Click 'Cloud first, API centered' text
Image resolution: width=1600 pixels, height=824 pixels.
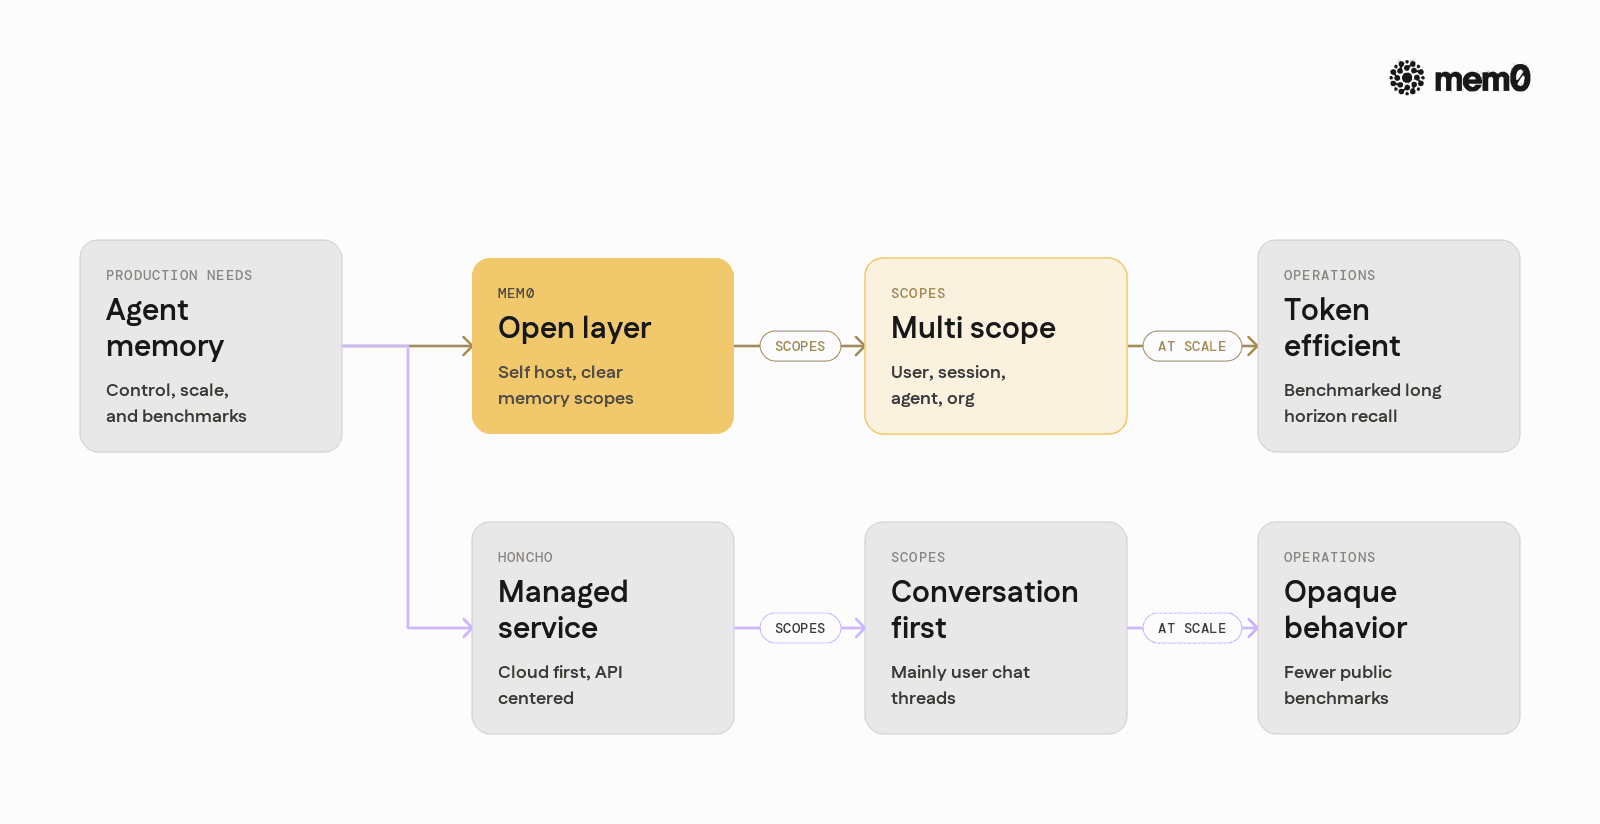point(560,685)
